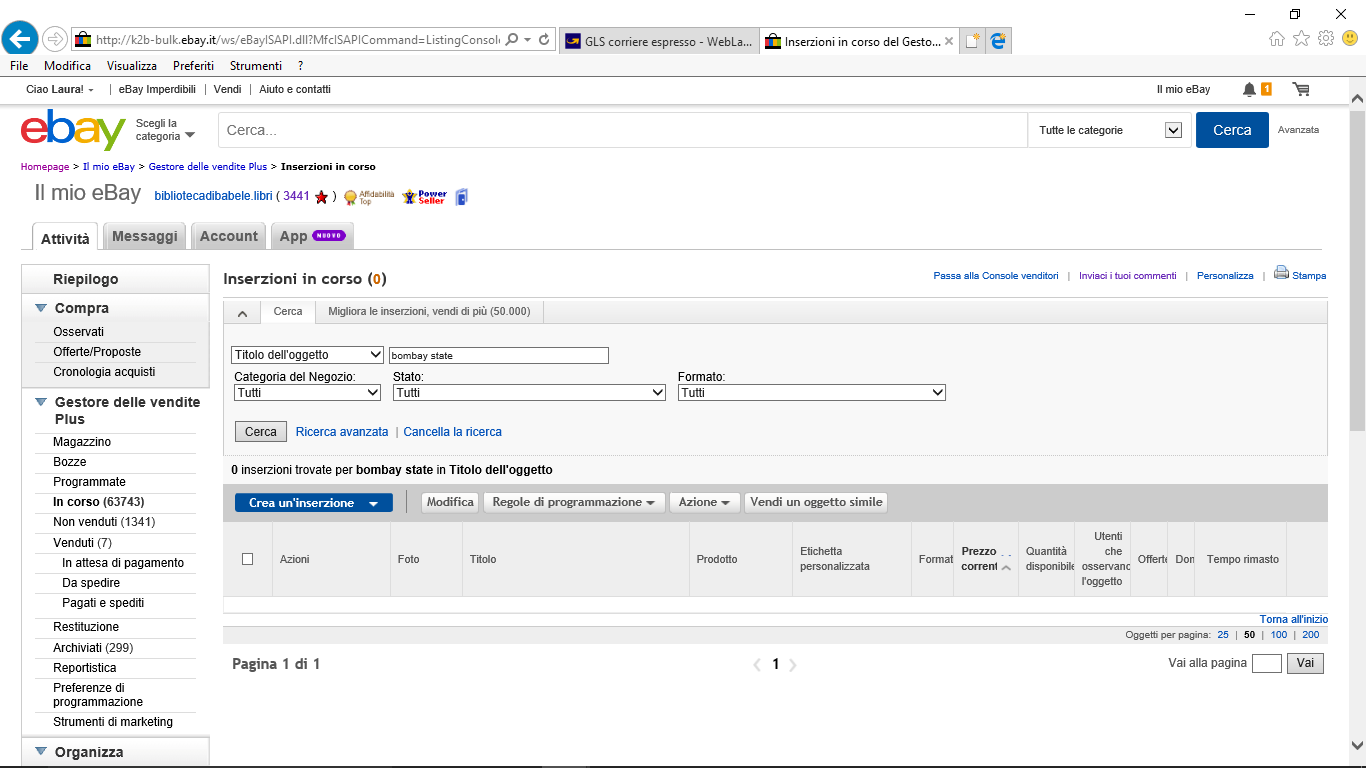Open the Strumenti menu
Image resolution: width=1366 pixels, height=768 pixels.
[x=256, y=66]
